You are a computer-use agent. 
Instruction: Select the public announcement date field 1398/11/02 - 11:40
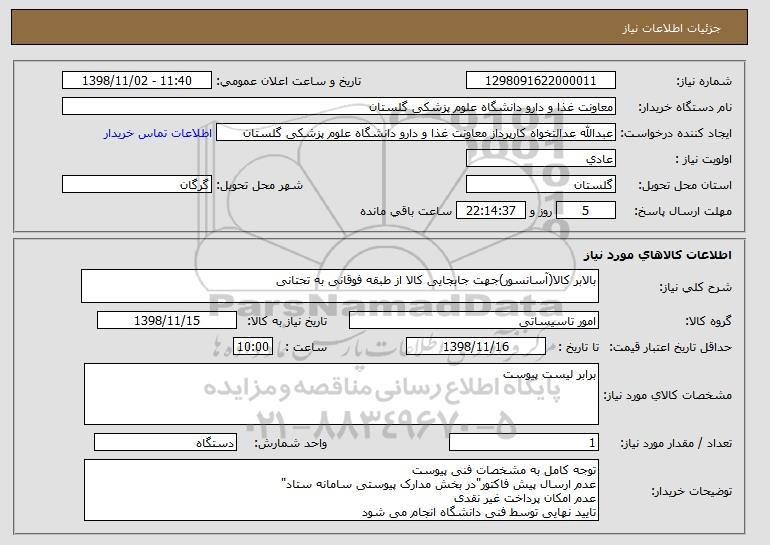click(x=137, y=81)
